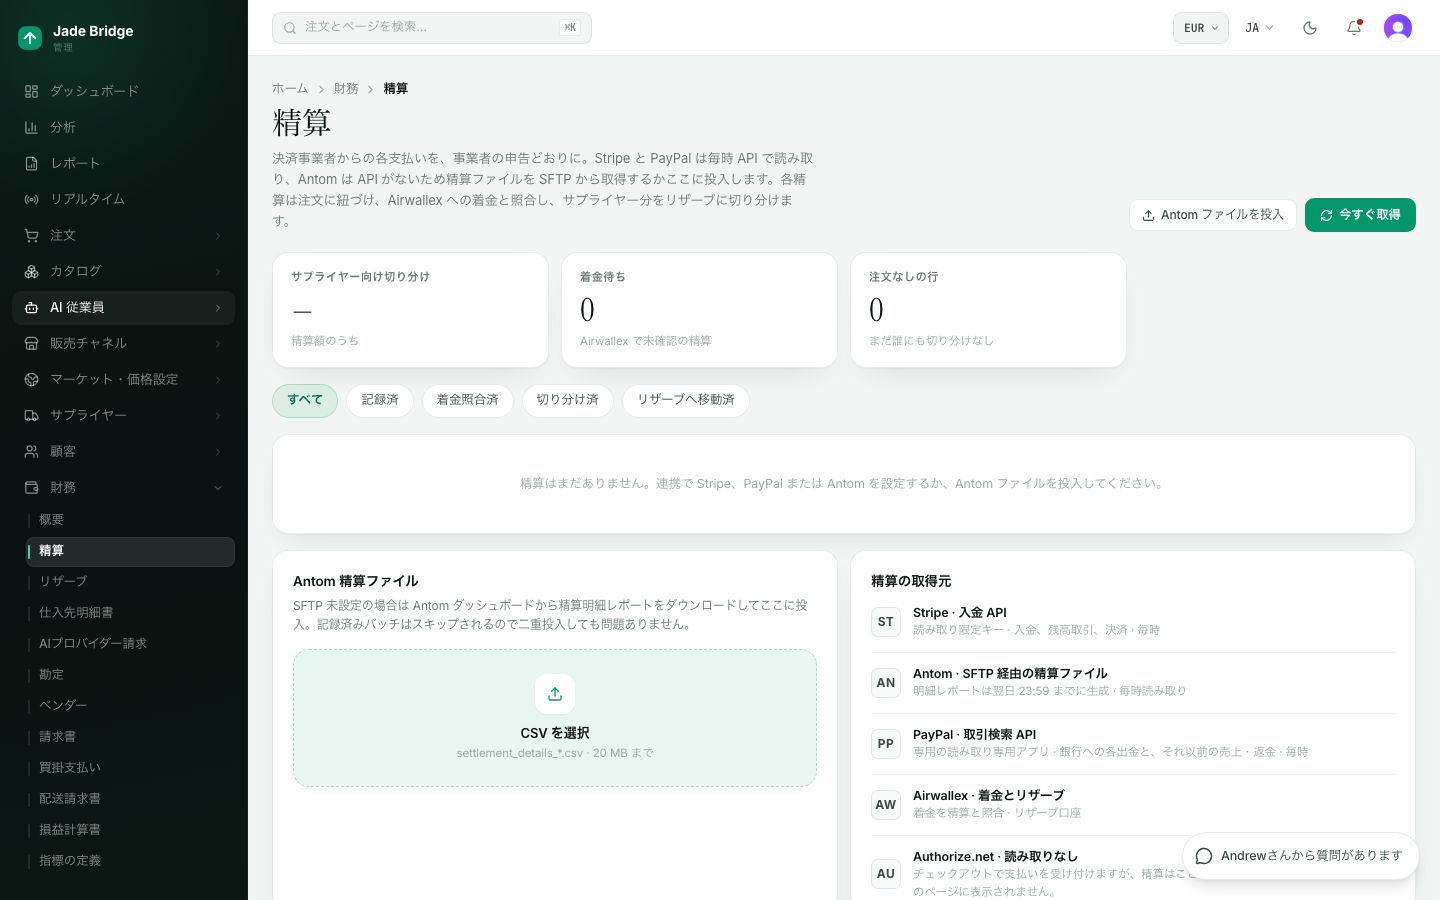1440x900 pixels.
Task: Collapse the 財務 section chevron
Action: [x=218, y=488]
